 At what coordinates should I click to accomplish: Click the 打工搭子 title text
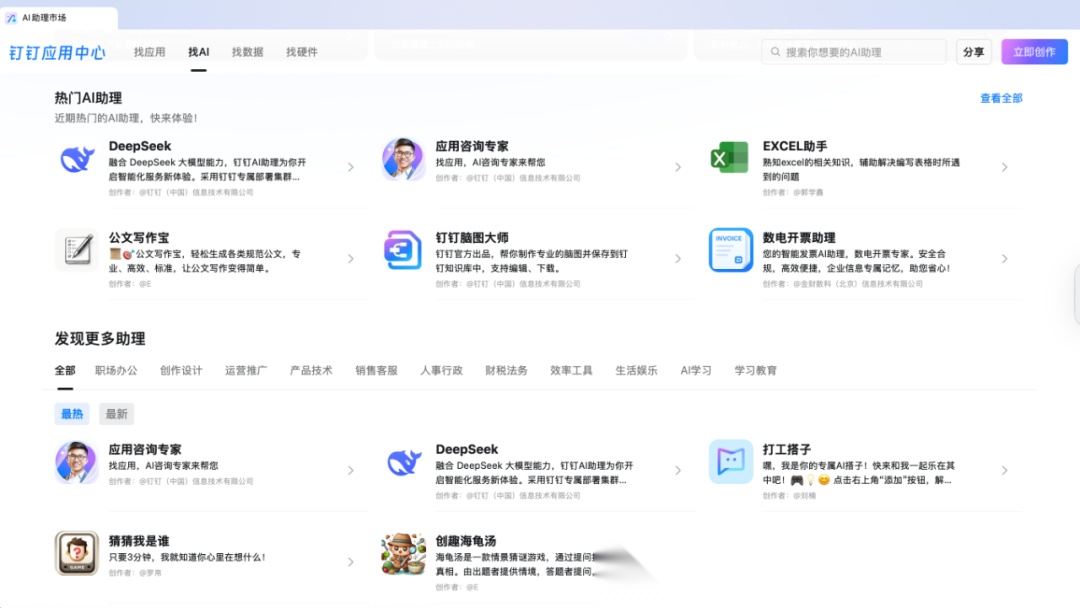[x=786, y=449]
